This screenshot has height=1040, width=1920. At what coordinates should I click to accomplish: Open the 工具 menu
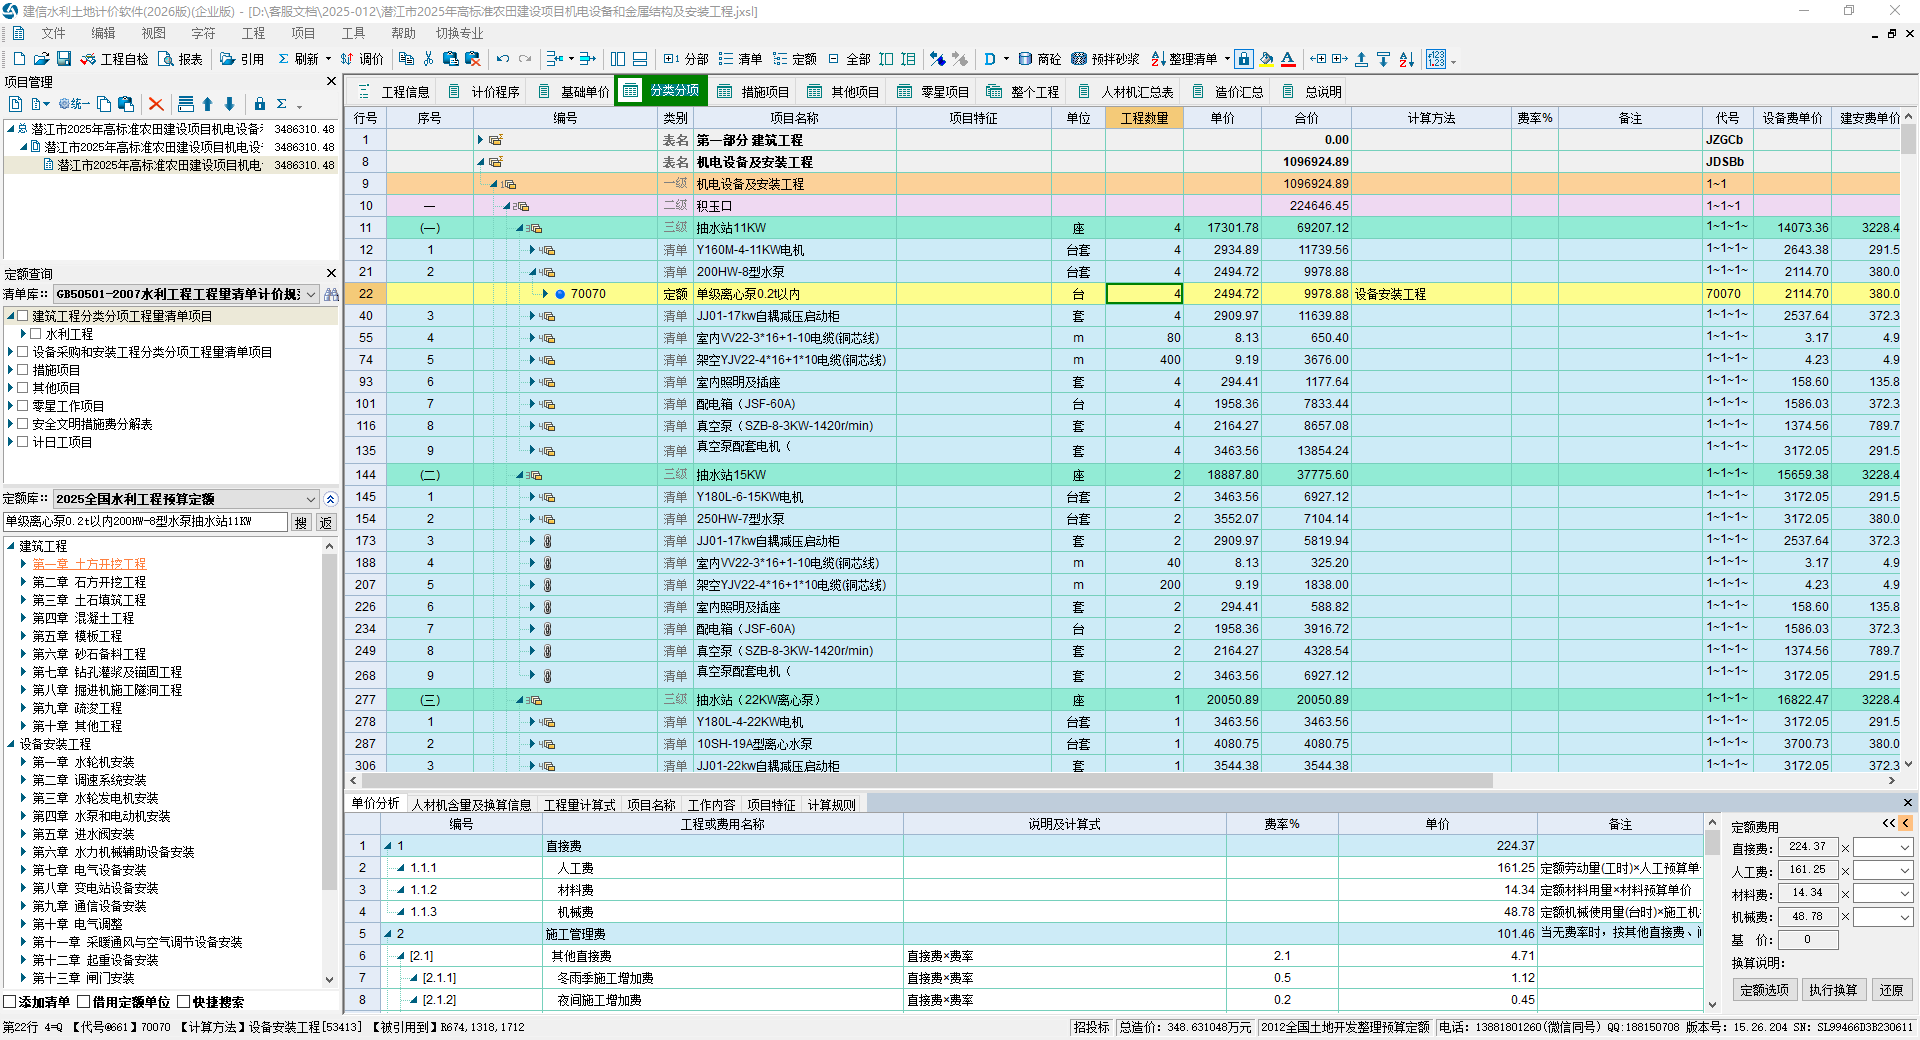pos(353,33)
